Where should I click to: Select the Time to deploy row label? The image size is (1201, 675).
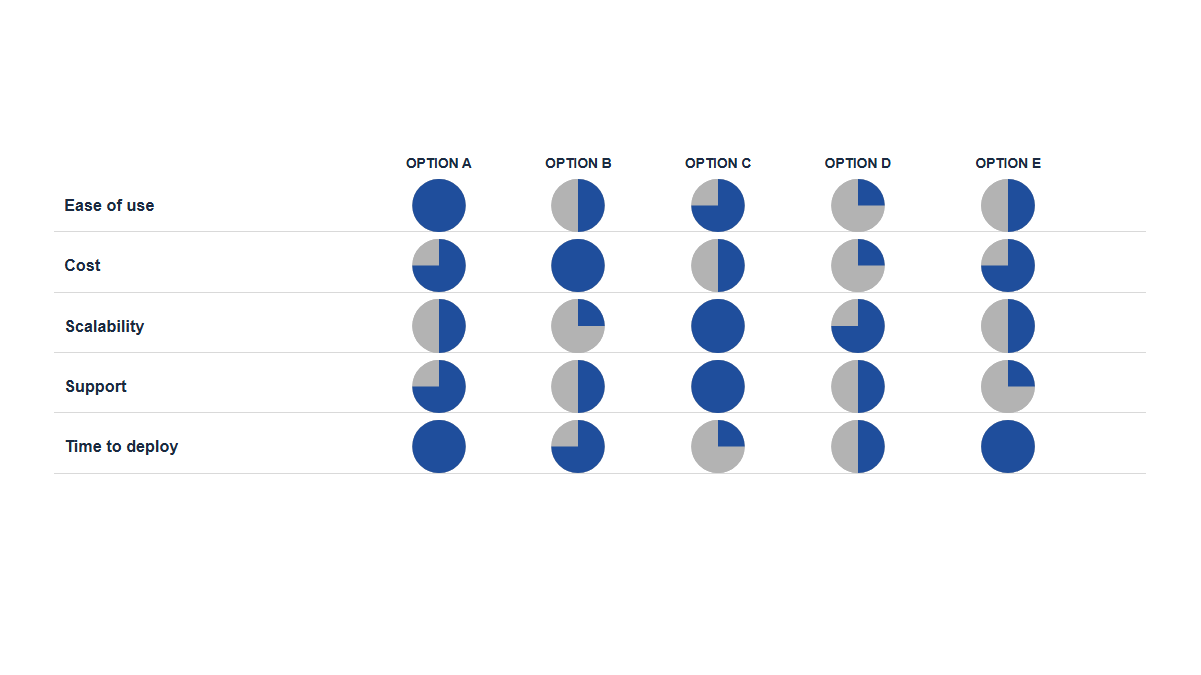(122, 446)
